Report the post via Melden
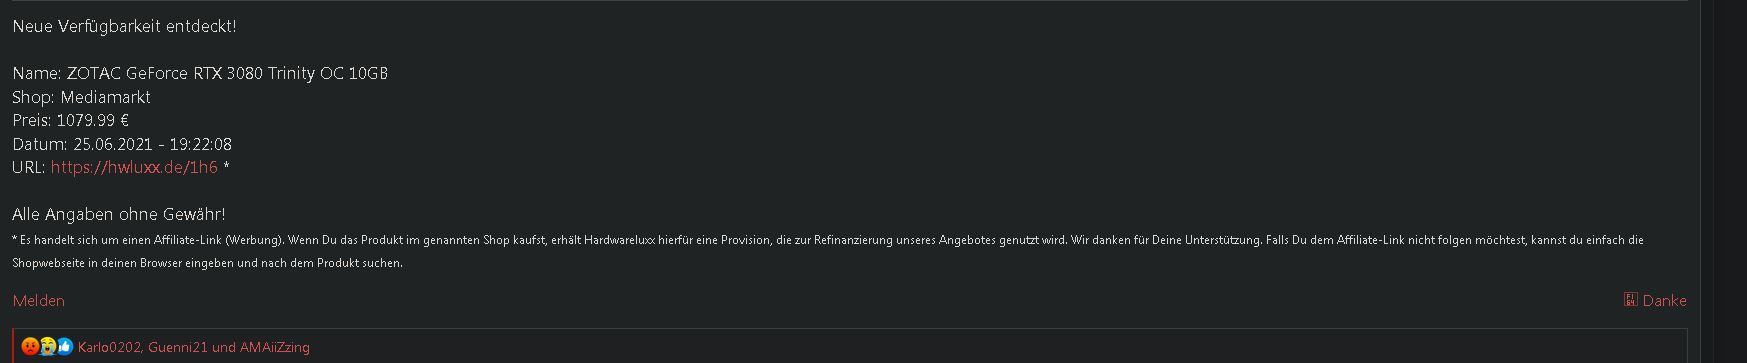This screenshot has width=1747, height=363. coord(38,300)
